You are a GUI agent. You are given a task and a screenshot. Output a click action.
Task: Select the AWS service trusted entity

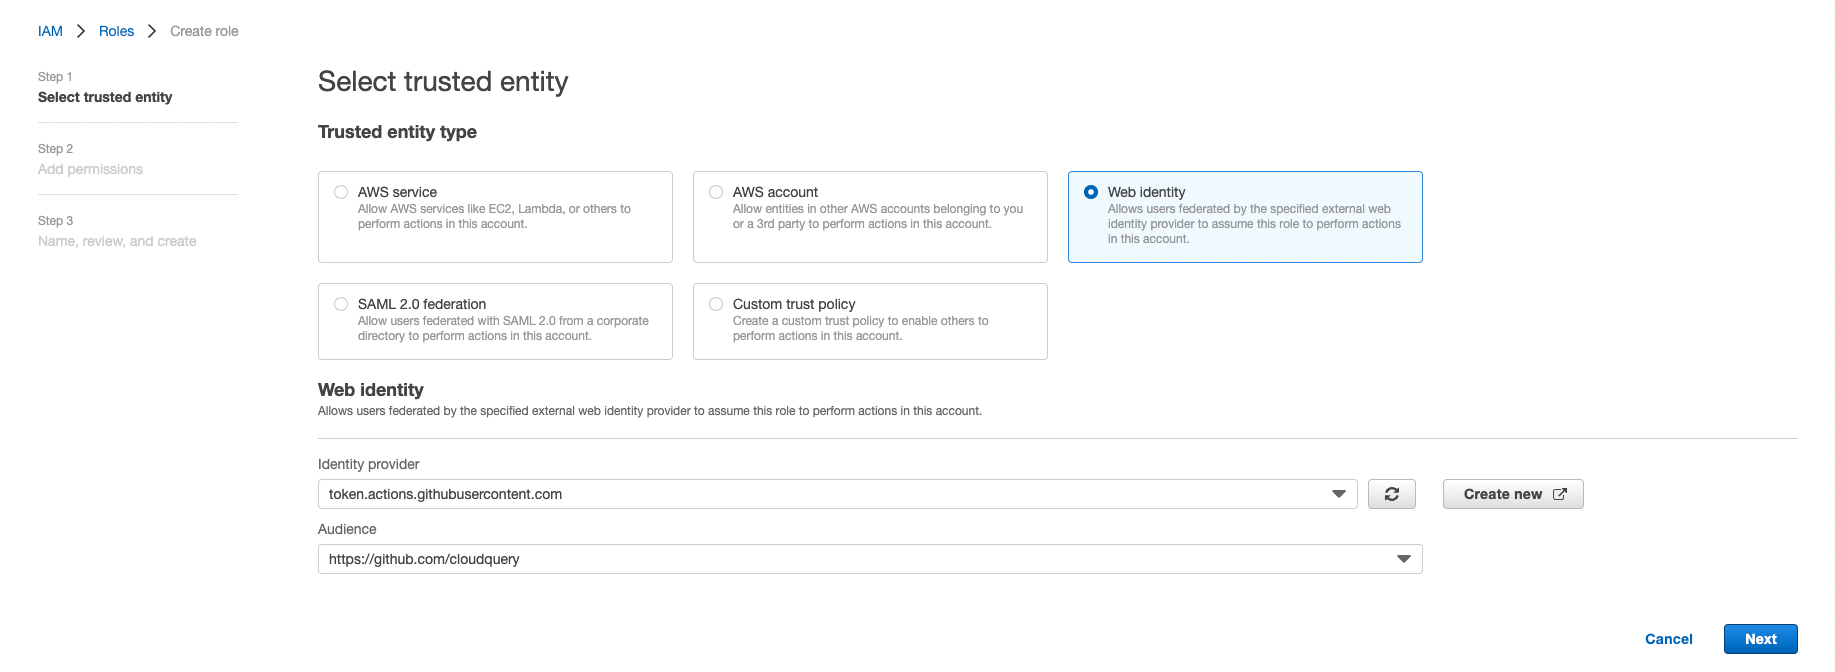click(341, 191)
